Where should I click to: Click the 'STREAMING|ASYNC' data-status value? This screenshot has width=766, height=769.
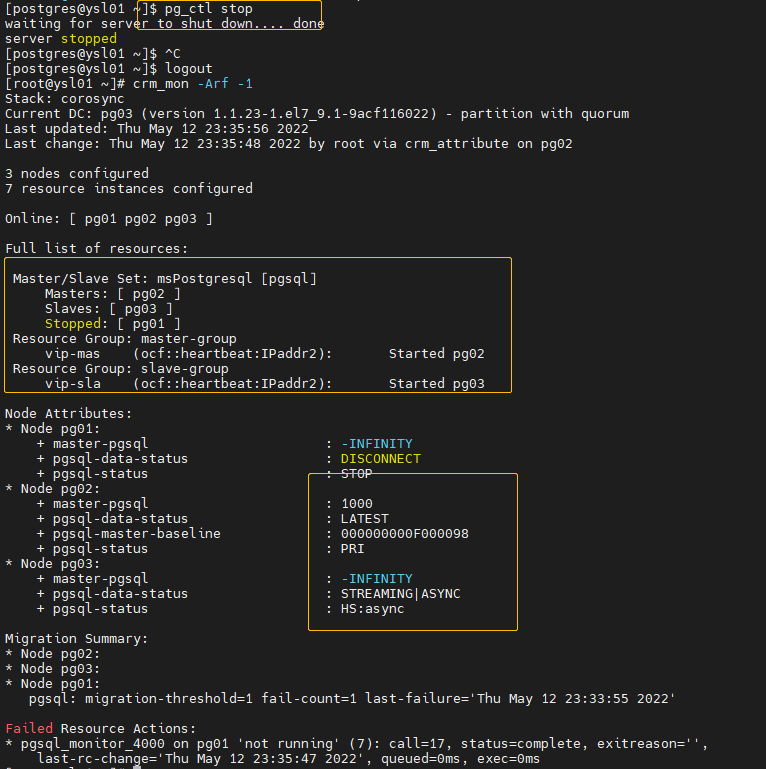pyautogui.click(x=401, y=594)
